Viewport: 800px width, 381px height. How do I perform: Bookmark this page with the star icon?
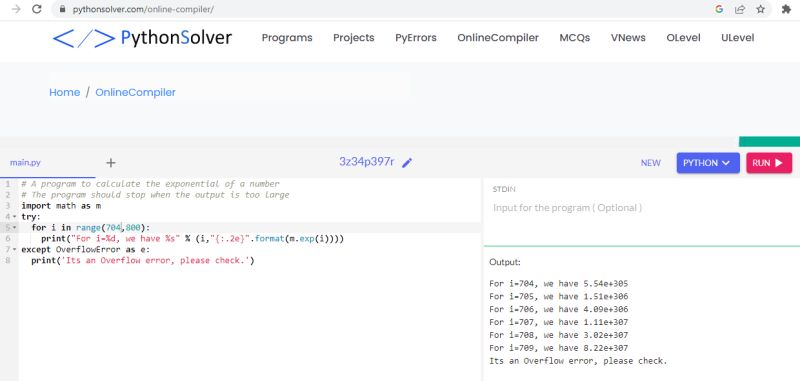pos(761,9)
